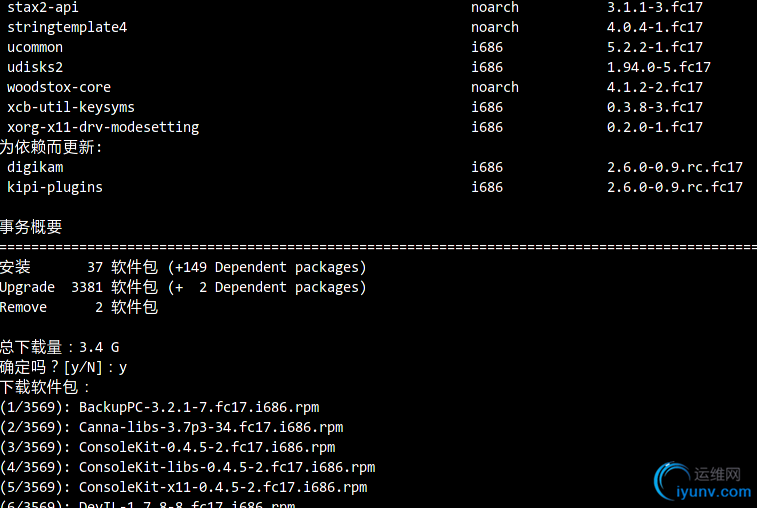Select the kipi-plugins package entry
This screenshot has width=757, height=508.
tap(54, 187)
